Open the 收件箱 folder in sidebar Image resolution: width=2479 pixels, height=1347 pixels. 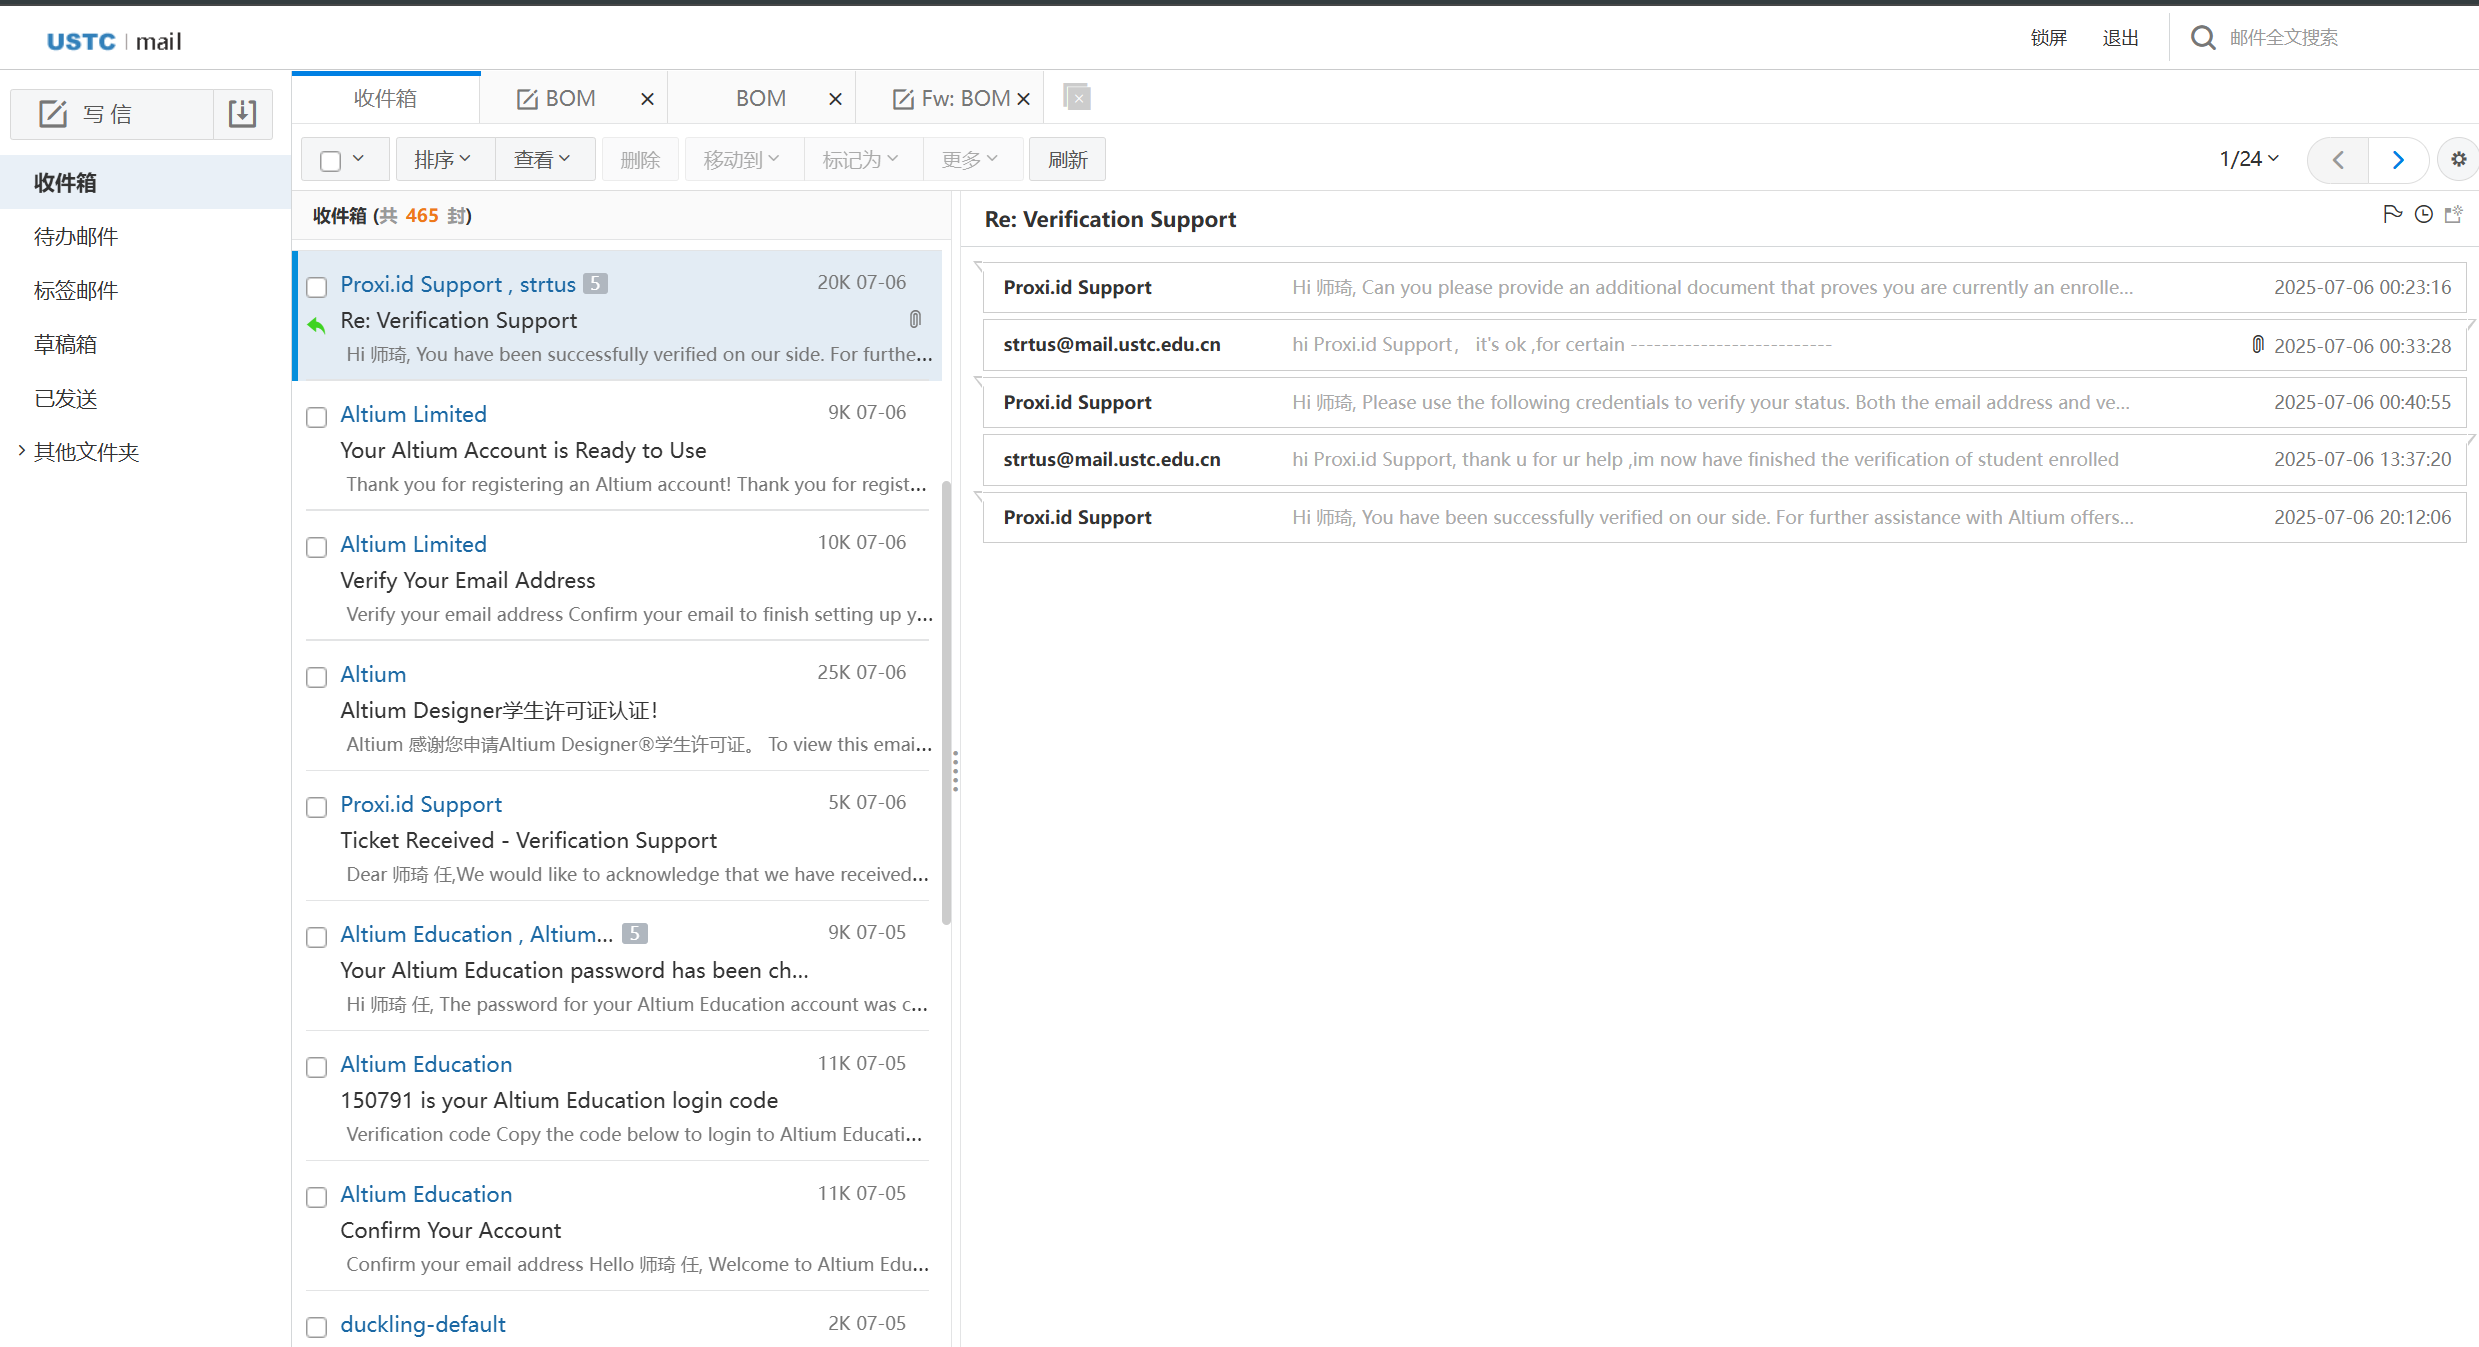pos(145,182)
